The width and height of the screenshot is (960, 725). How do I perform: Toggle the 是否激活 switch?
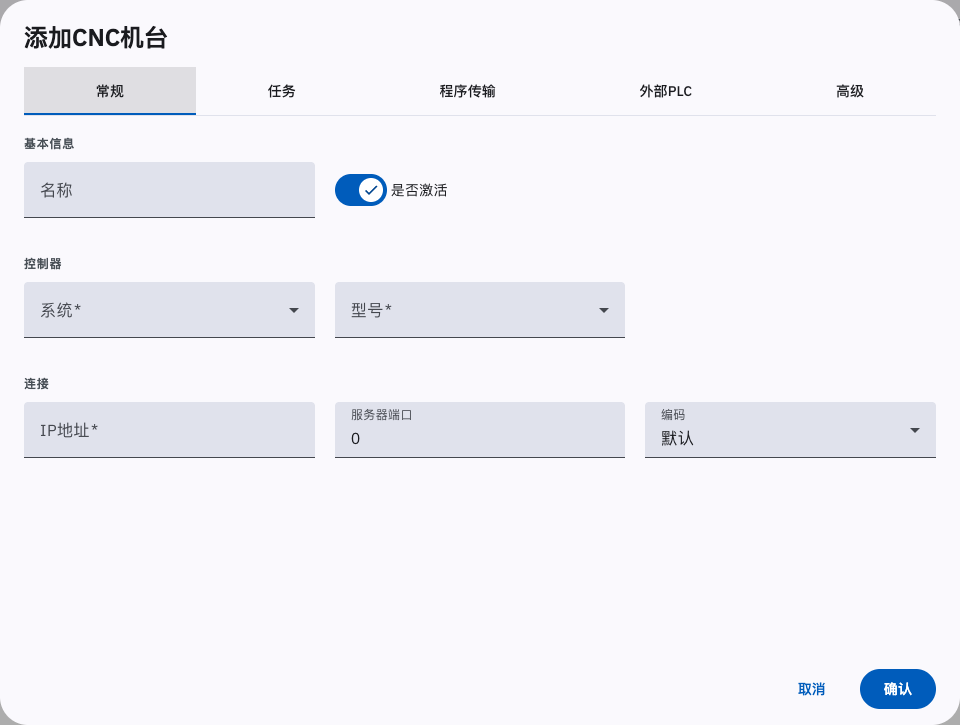coord(361,190)
